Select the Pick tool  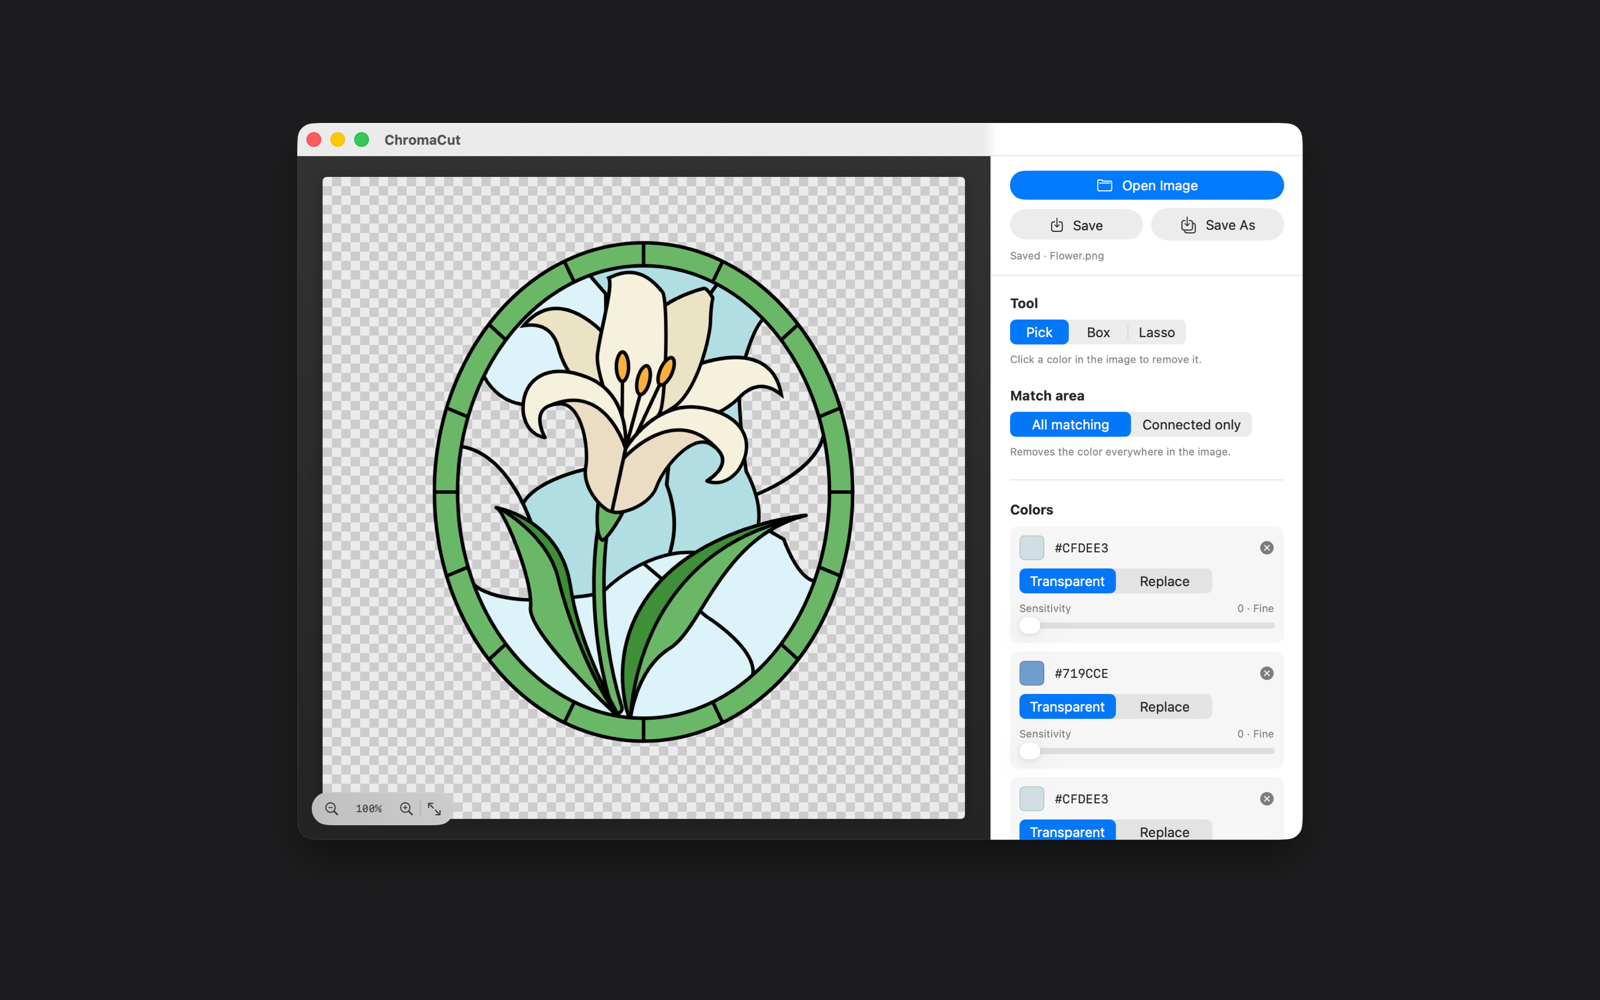pyautogui.click(x=1039, y=332)
